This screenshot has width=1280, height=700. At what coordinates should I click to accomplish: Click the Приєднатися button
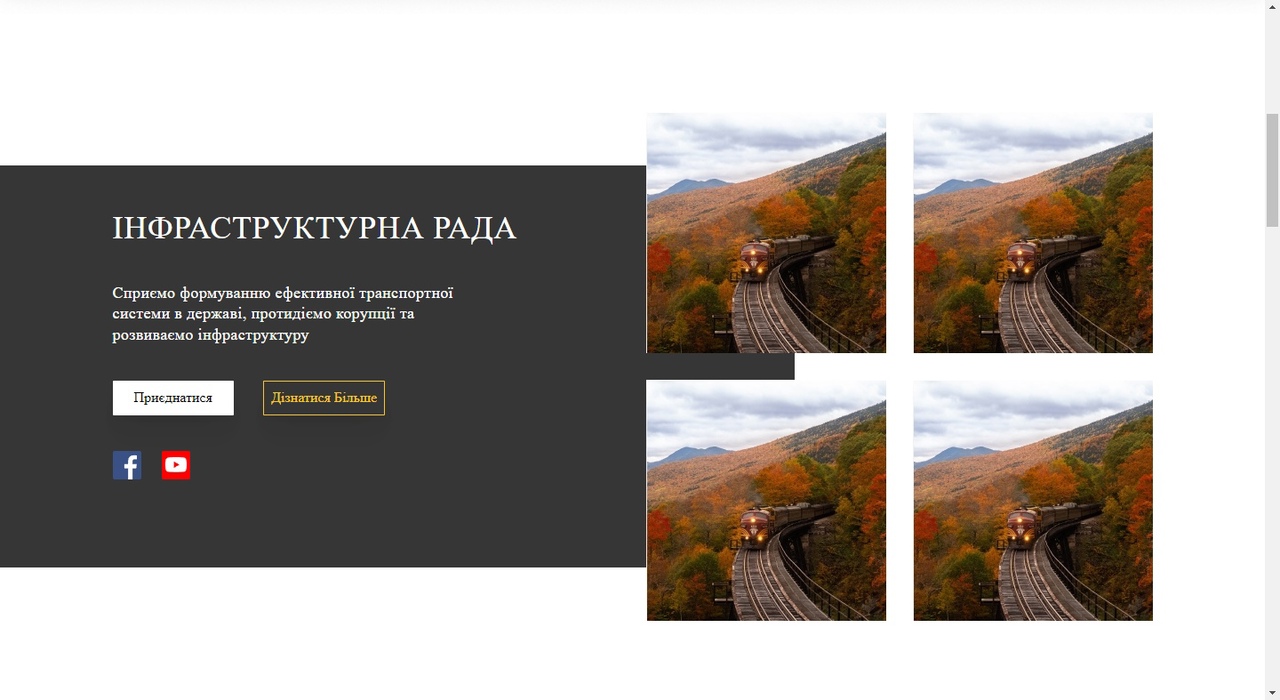tap(173, 398)
